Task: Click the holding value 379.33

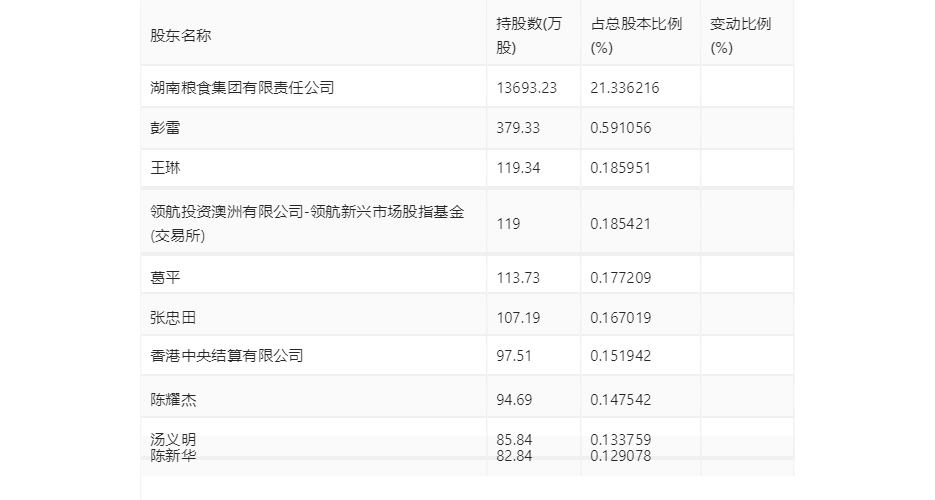Action: (x=518, y=128)
